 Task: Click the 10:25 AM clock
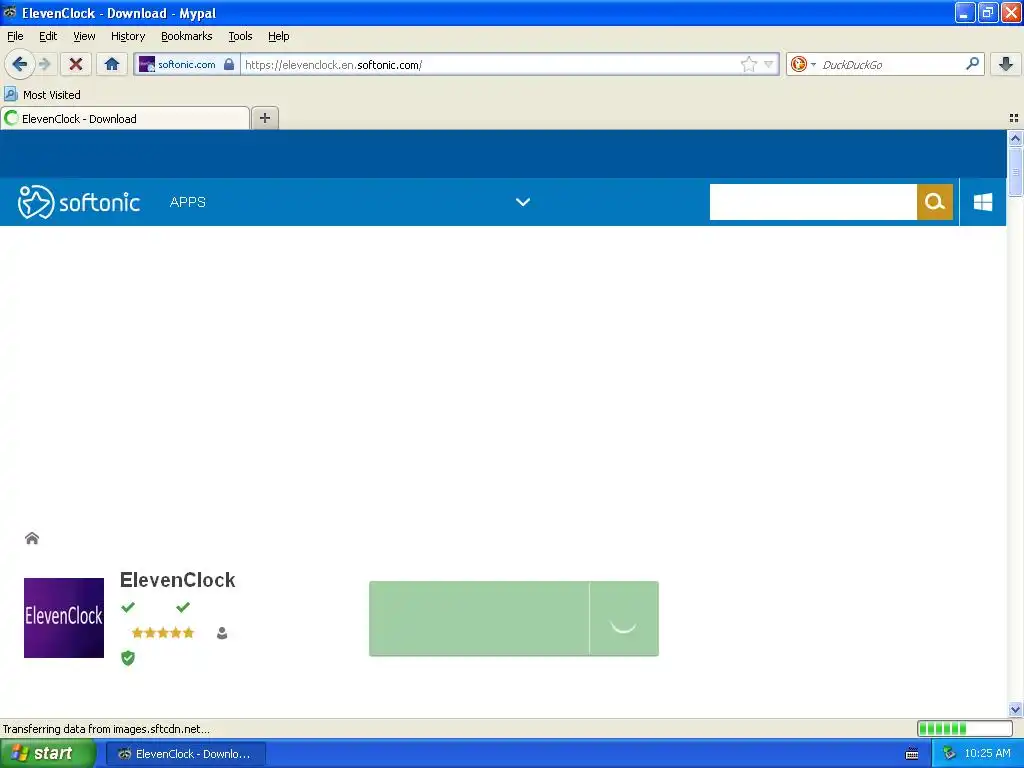[x=987, y=754]
